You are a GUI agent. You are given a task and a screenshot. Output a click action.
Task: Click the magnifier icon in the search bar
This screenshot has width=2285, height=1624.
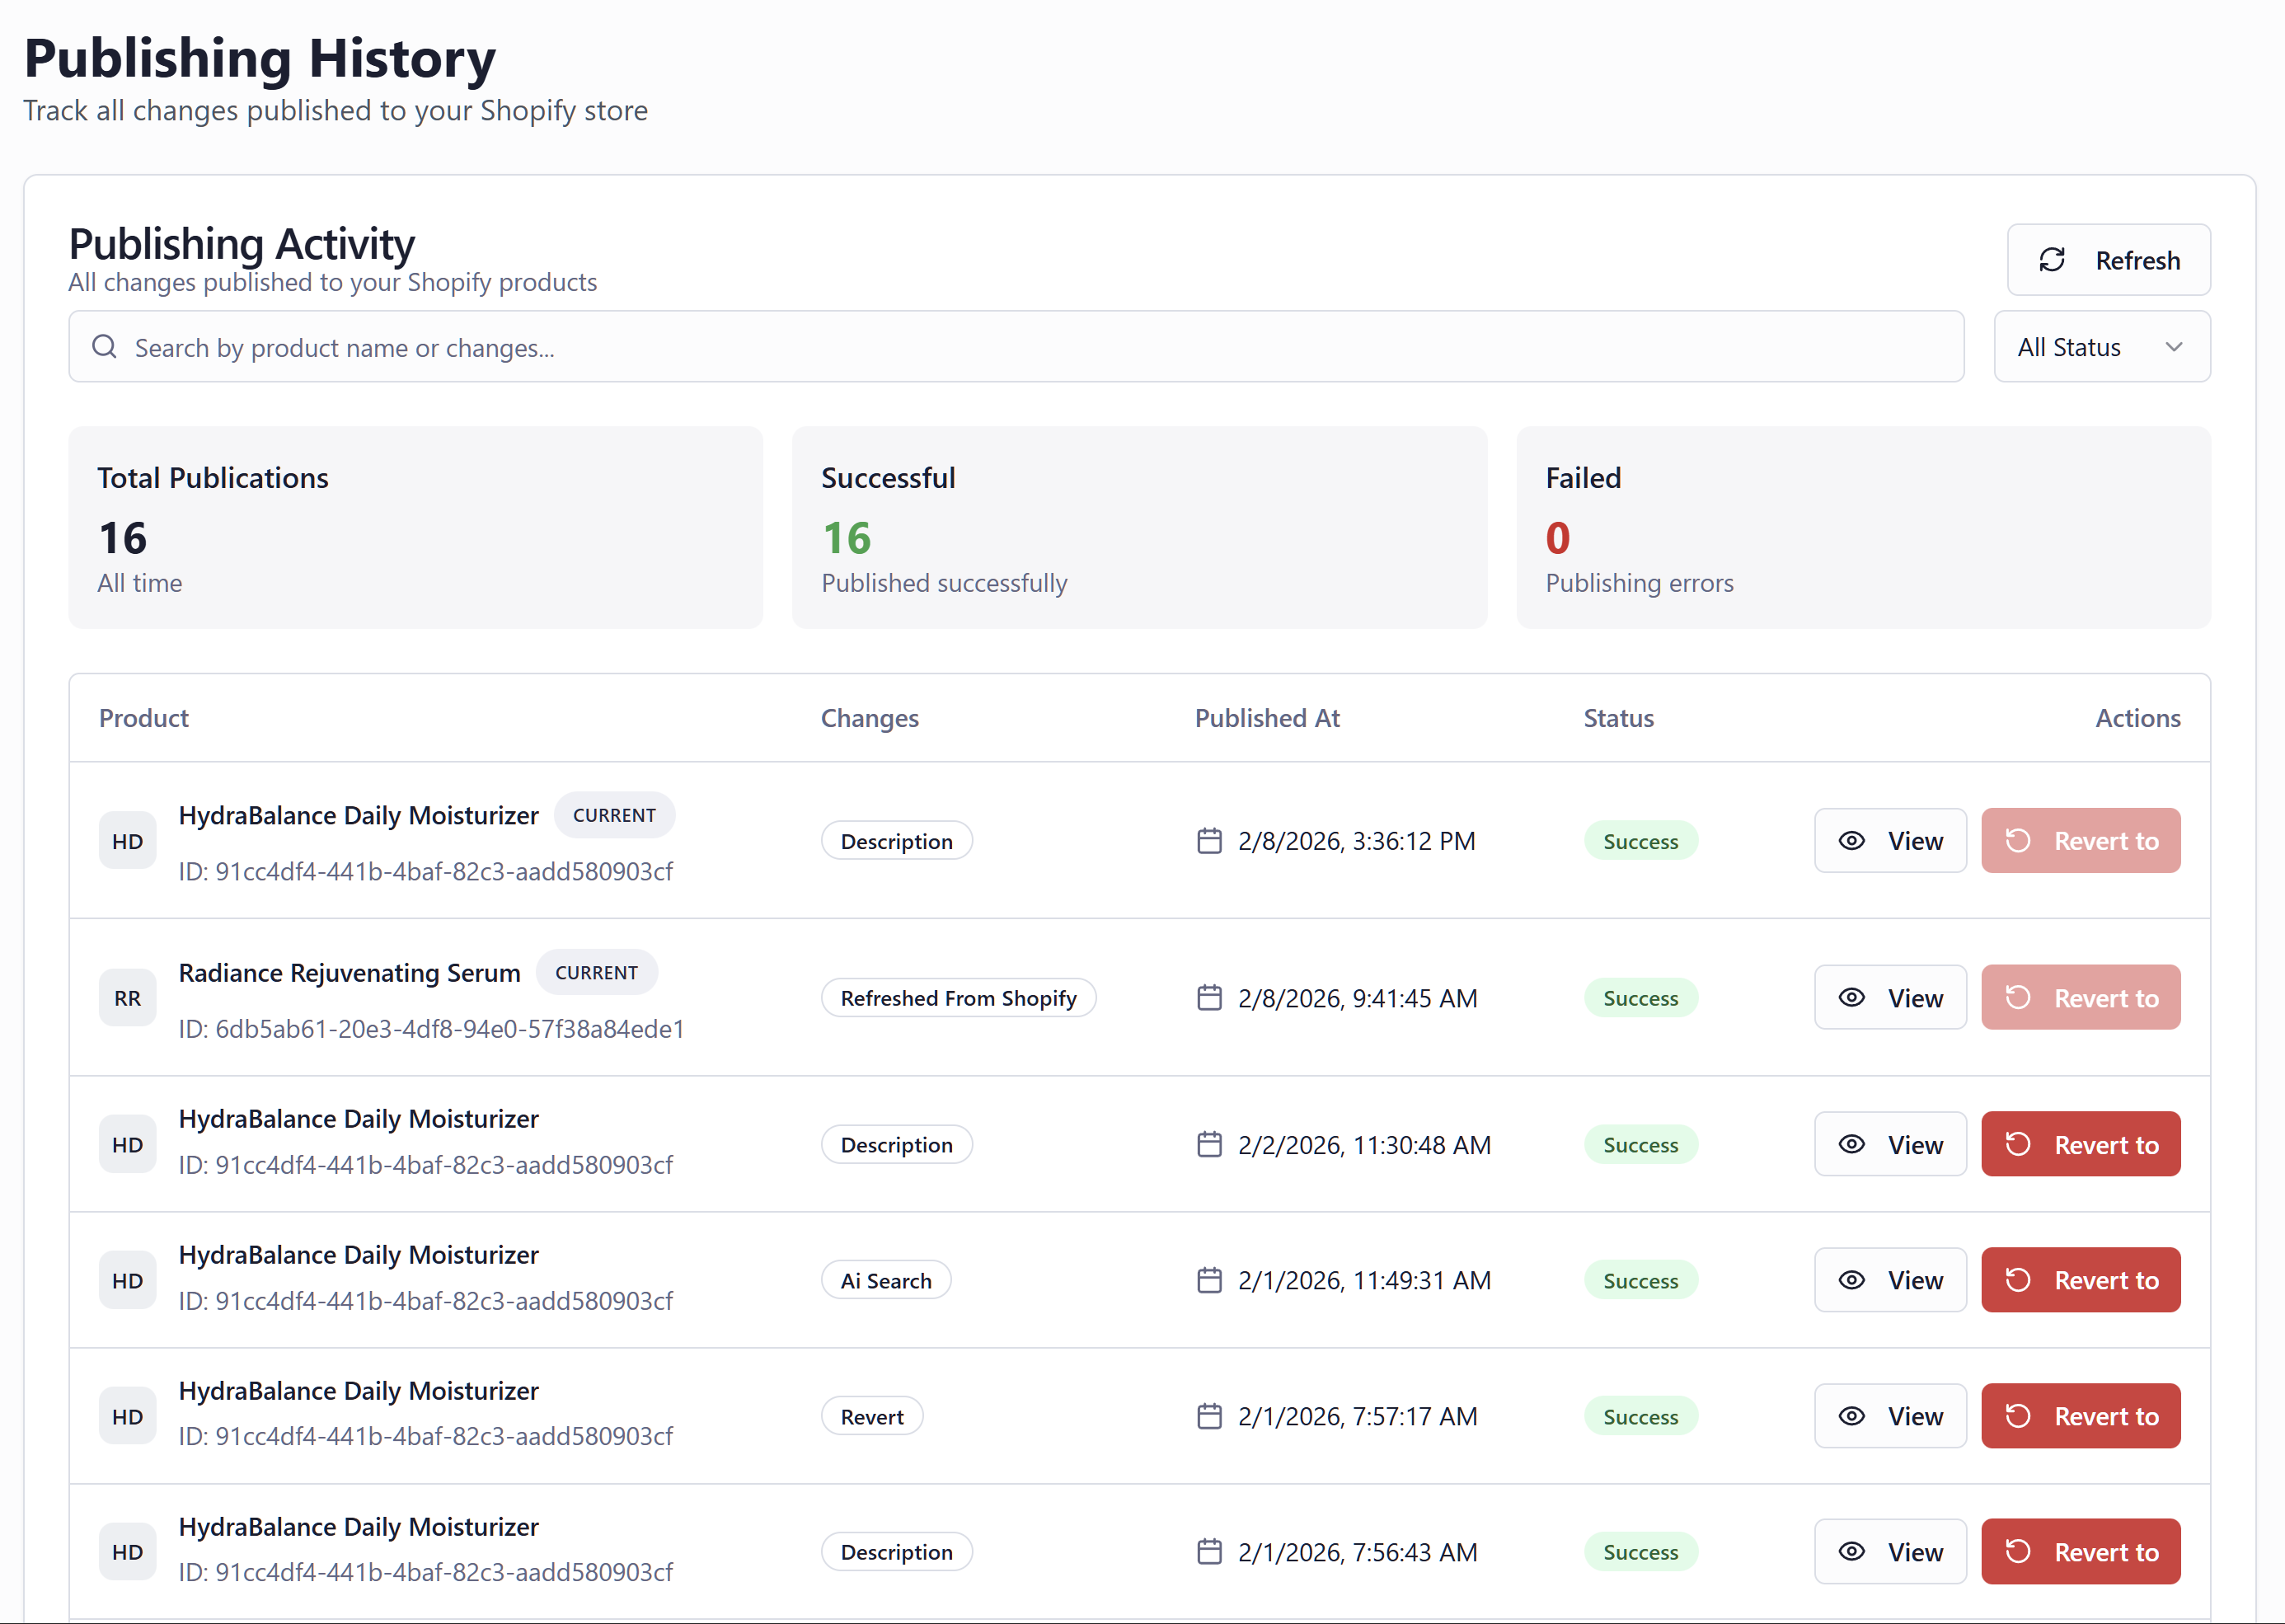(x=105, y=346)
